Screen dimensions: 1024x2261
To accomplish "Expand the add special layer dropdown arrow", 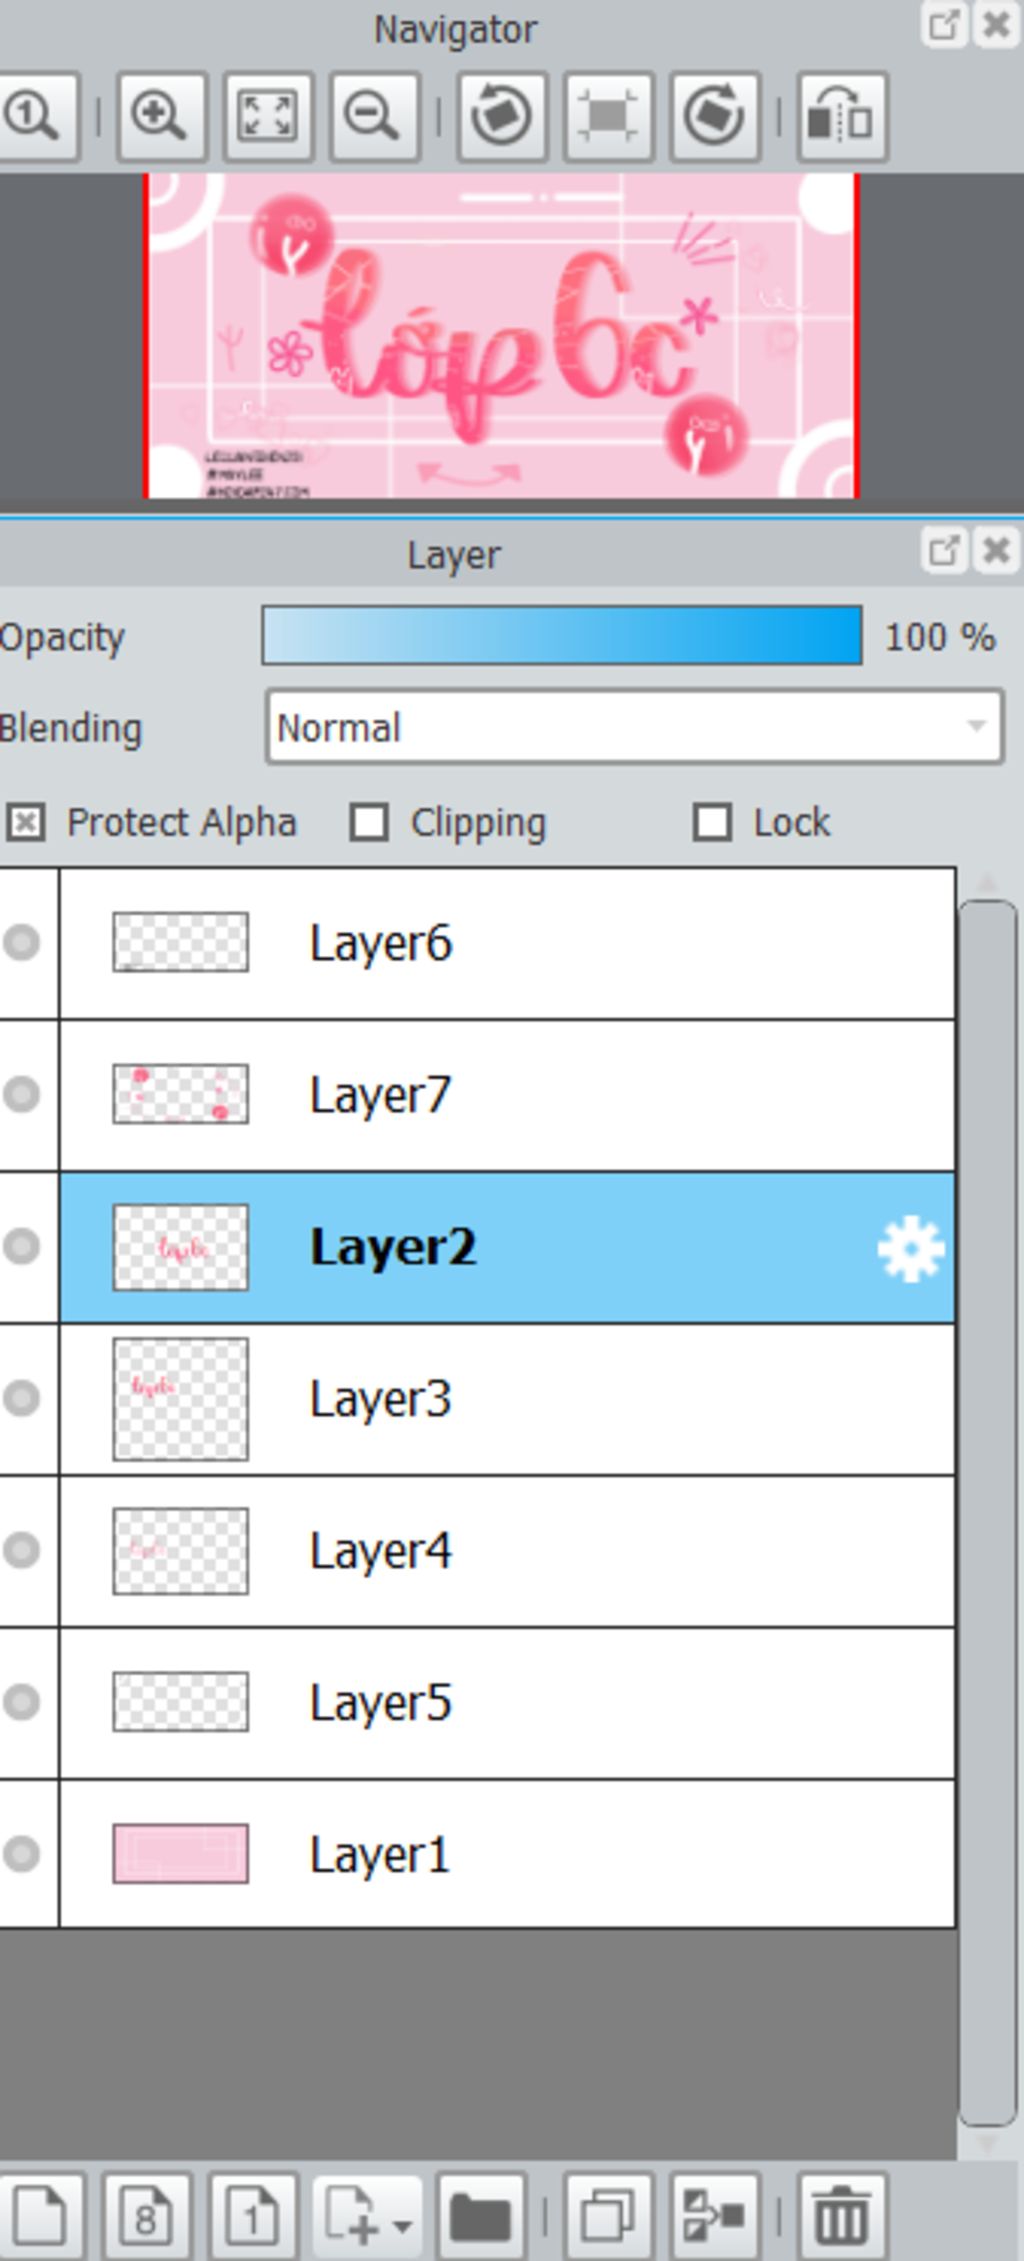I will pyautogui.click(x=402, y=2227).
